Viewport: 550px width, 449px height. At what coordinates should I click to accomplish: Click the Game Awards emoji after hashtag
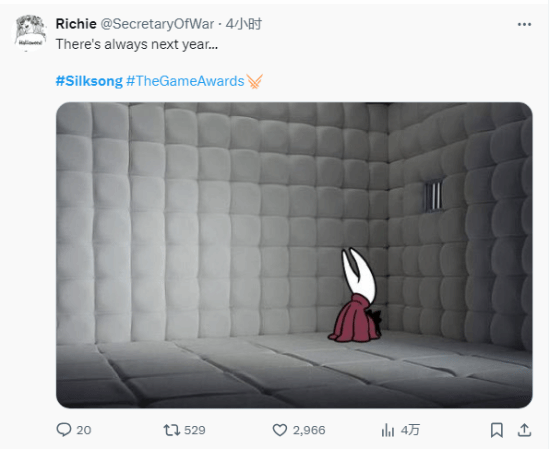click(255, 81)
